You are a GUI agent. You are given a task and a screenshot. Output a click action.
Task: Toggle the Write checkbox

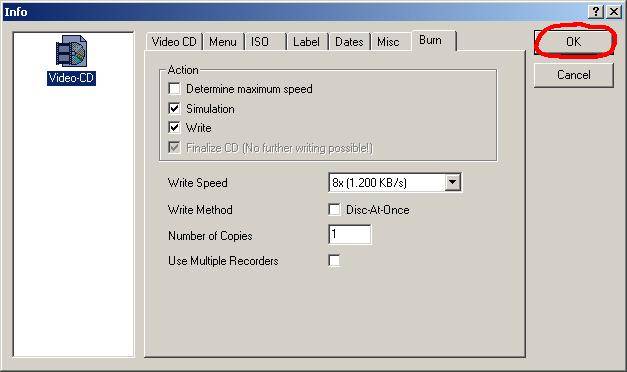tap(174, 128)
